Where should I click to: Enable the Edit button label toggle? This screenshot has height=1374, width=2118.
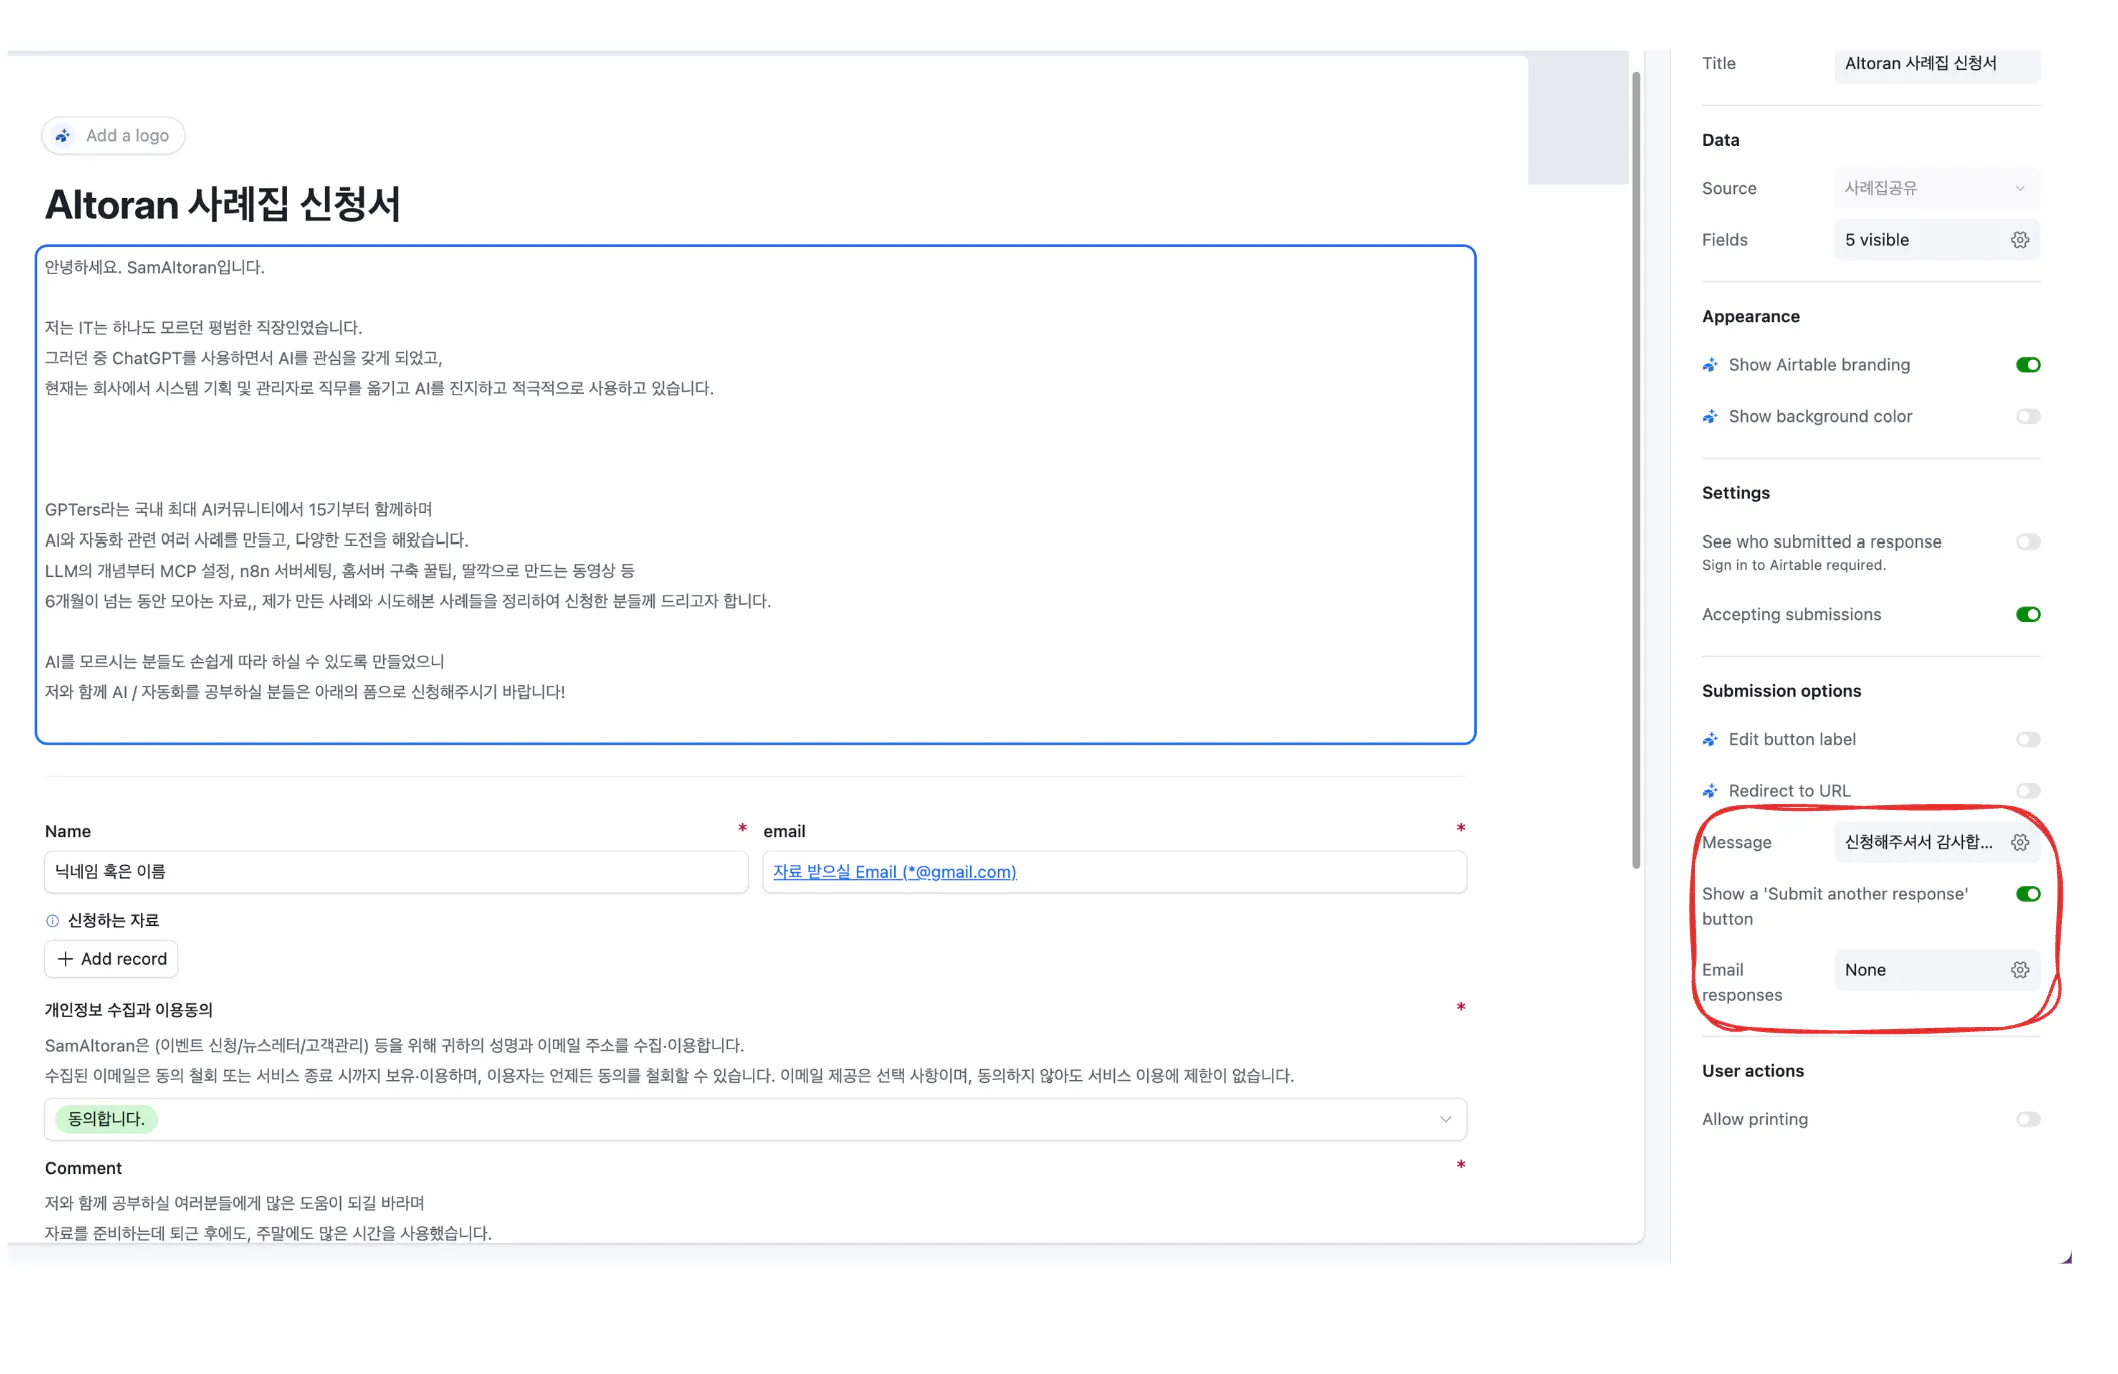(x=2028, y=739)
